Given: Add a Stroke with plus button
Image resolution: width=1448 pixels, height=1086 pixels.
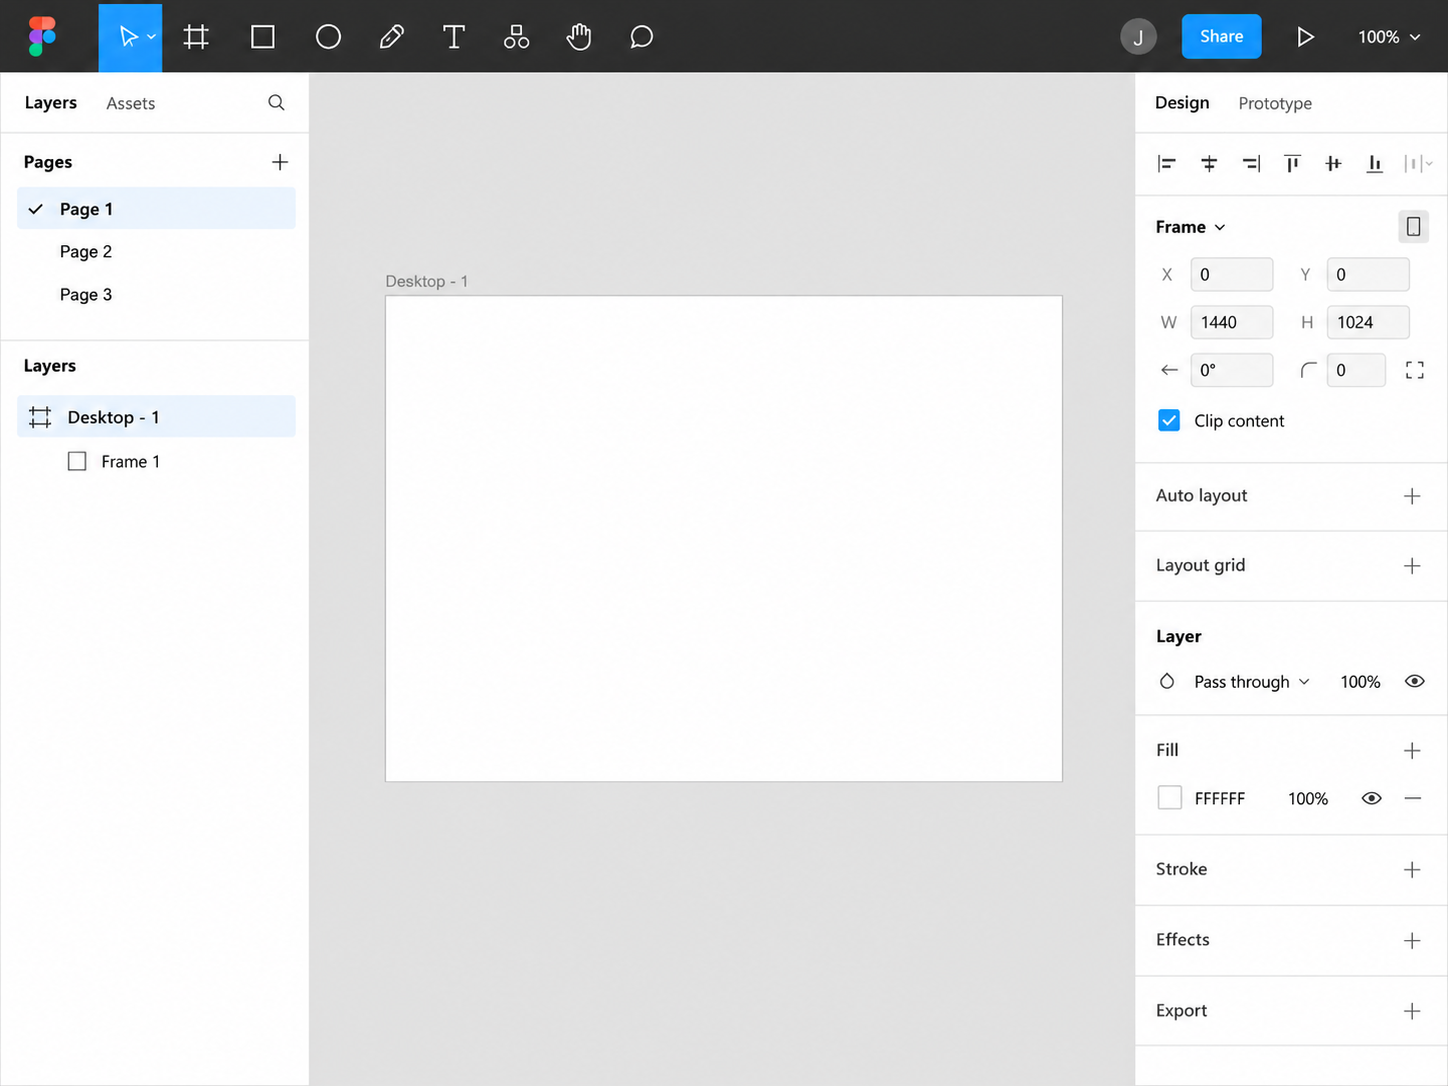Looking at the screenshot, I should (x=1412, y=870).
